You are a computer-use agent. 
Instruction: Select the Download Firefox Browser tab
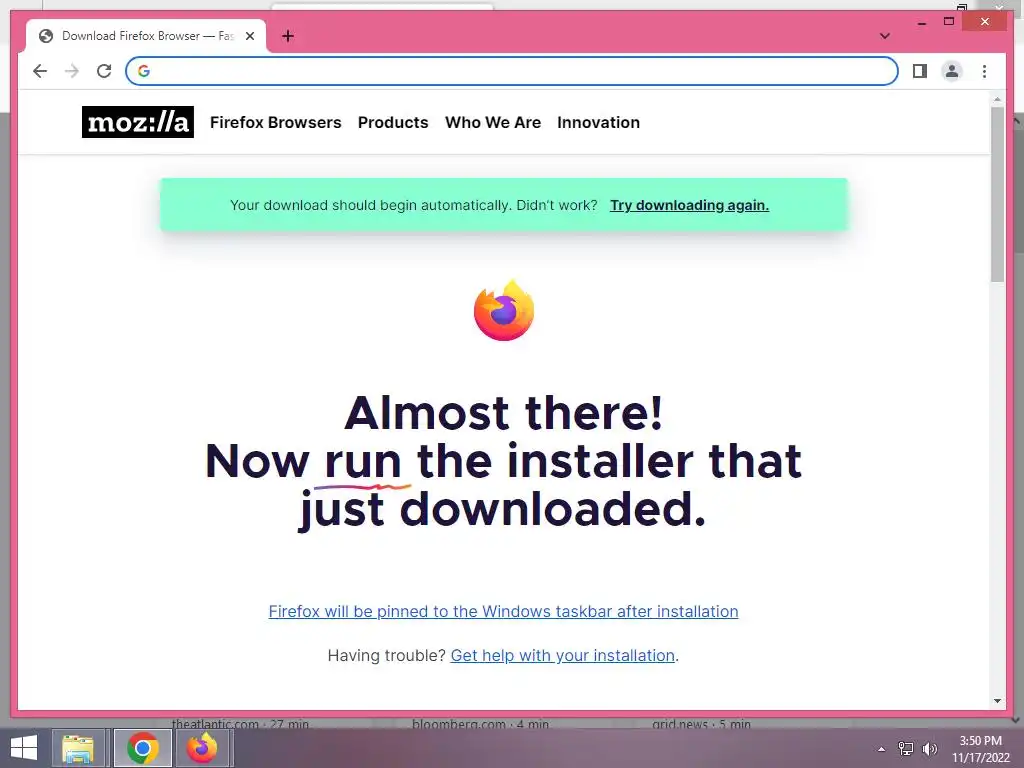click(x=146, y=36)
